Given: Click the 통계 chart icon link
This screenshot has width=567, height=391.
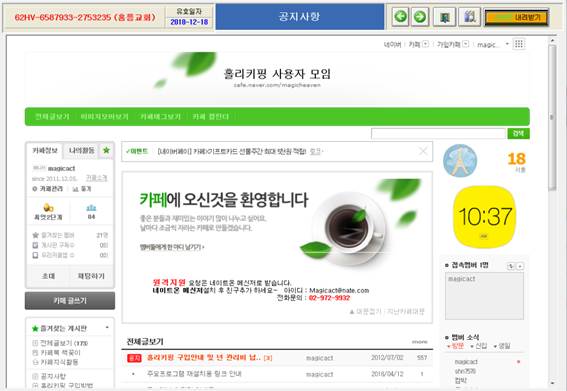Looking at the screenshot, I should point(82,189).
